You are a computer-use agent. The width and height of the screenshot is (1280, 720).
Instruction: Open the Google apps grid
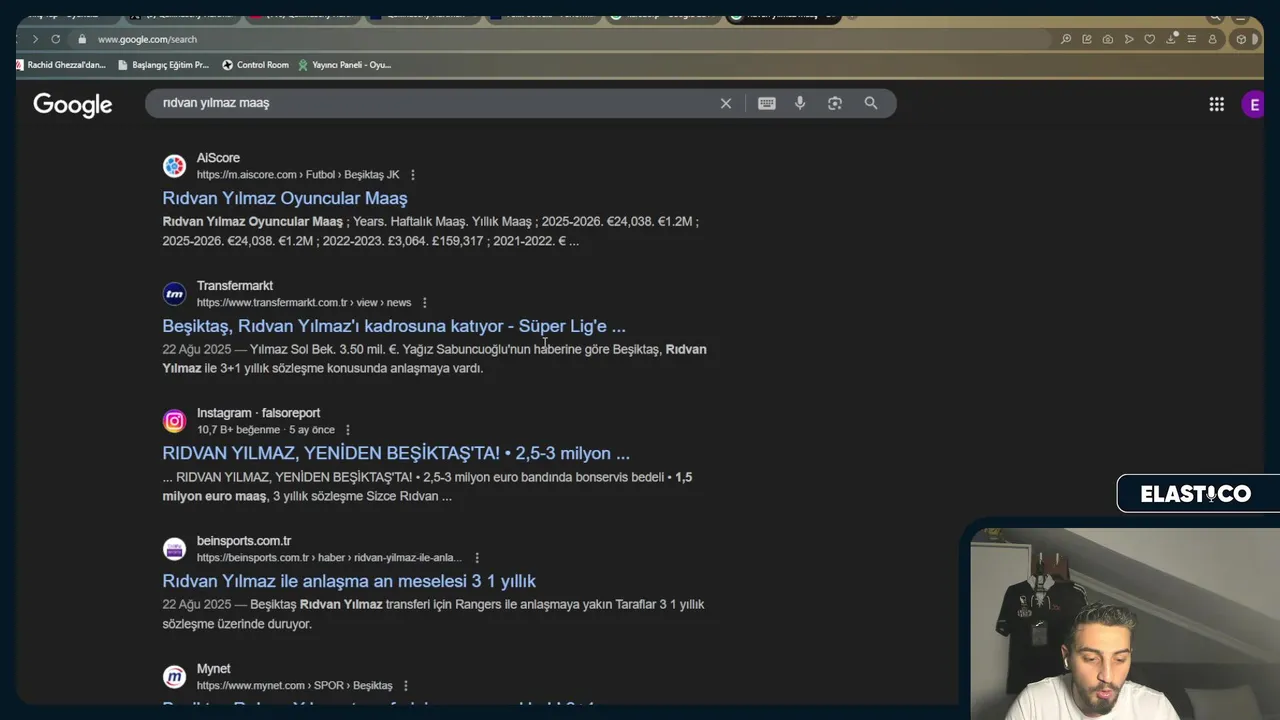1217,104
